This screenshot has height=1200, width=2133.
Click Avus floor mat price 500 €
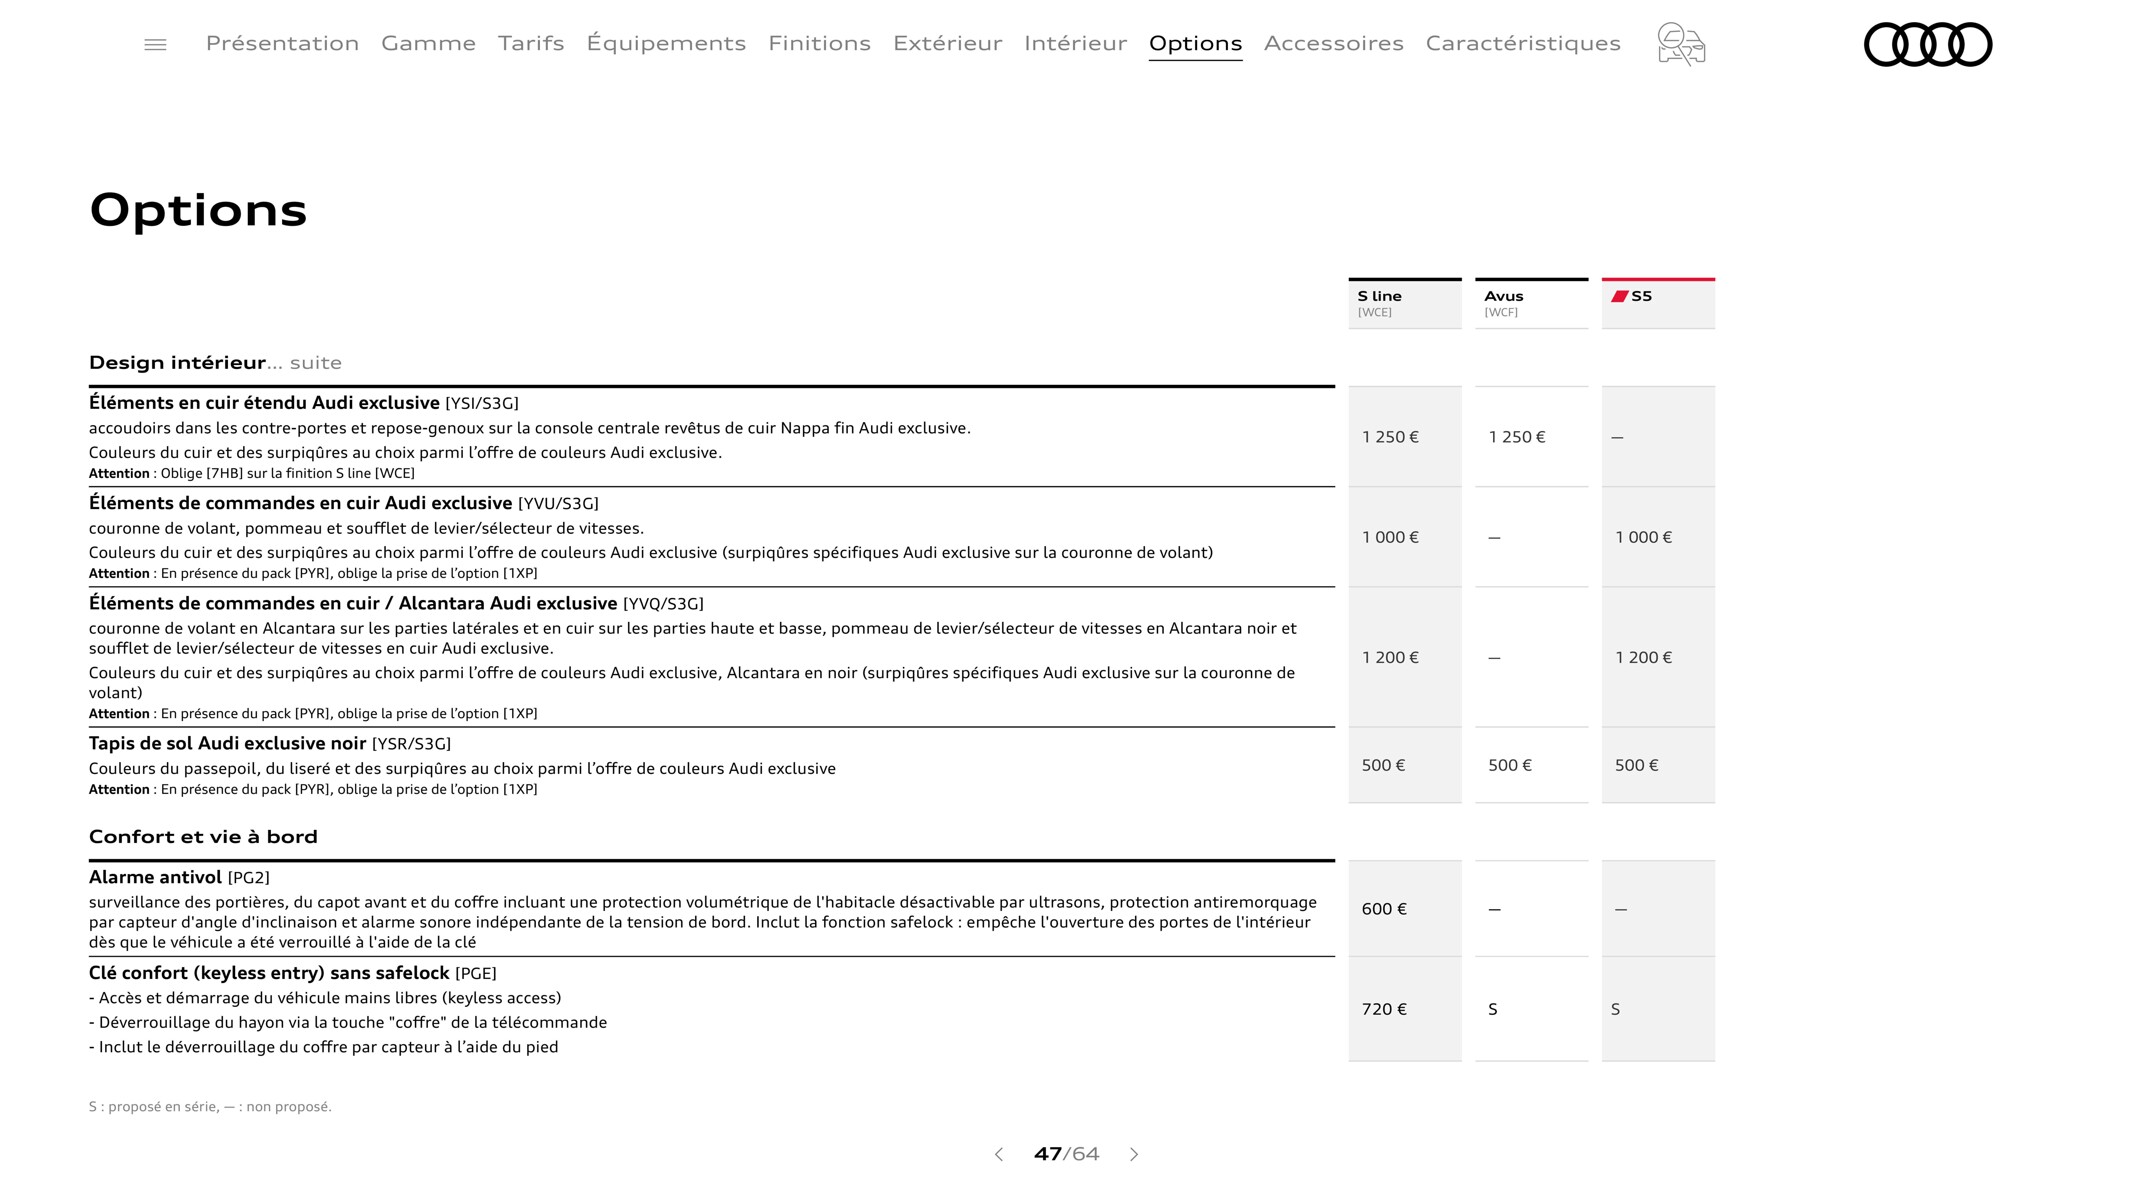click(1510, 765)
